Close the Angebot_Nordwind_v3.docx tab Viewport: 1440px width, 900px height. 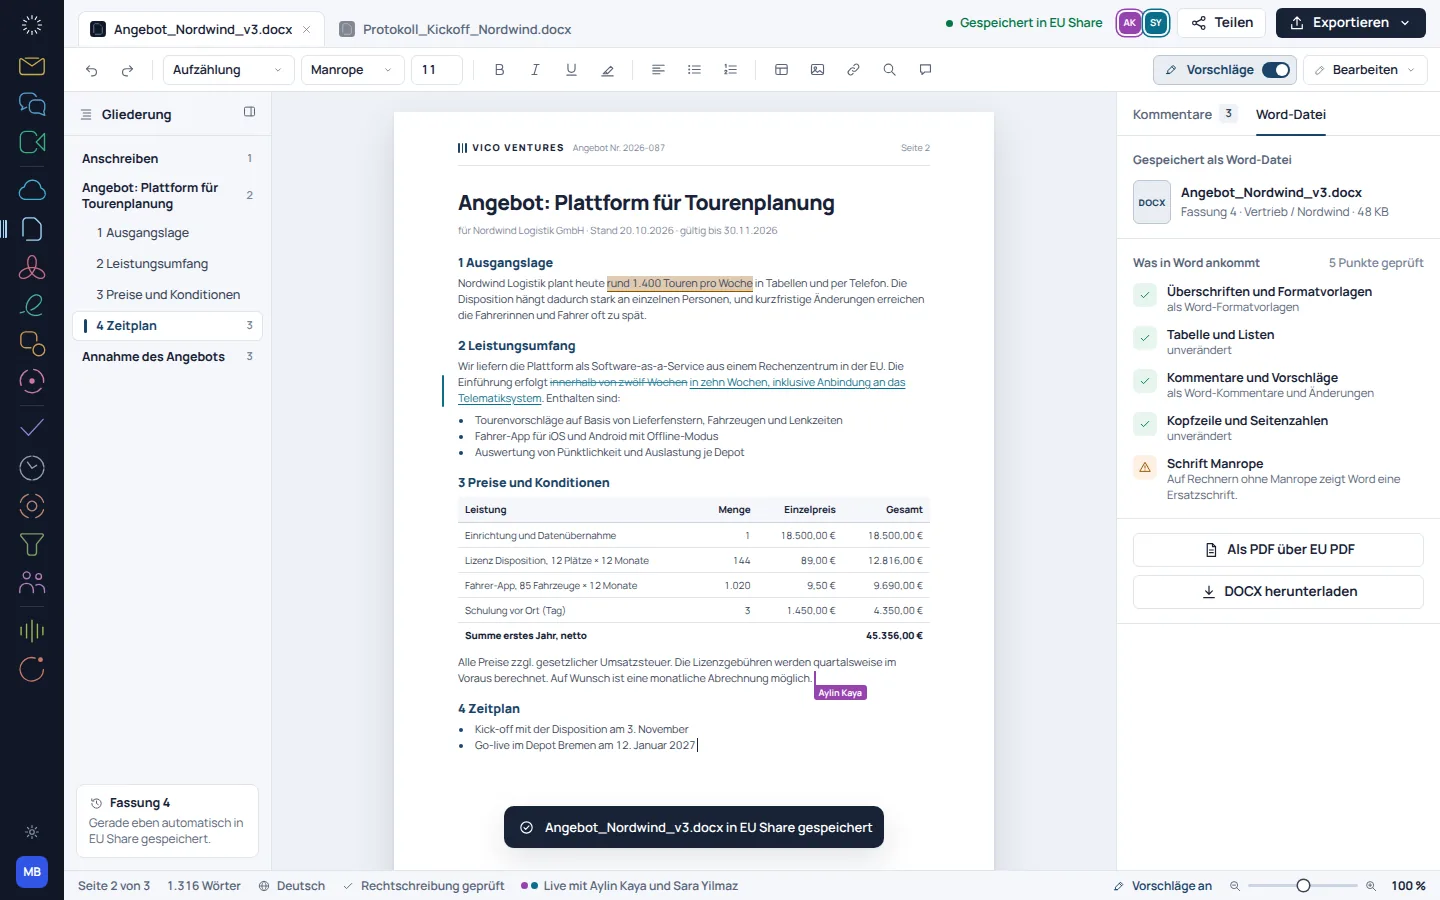(x=306, y=30)
